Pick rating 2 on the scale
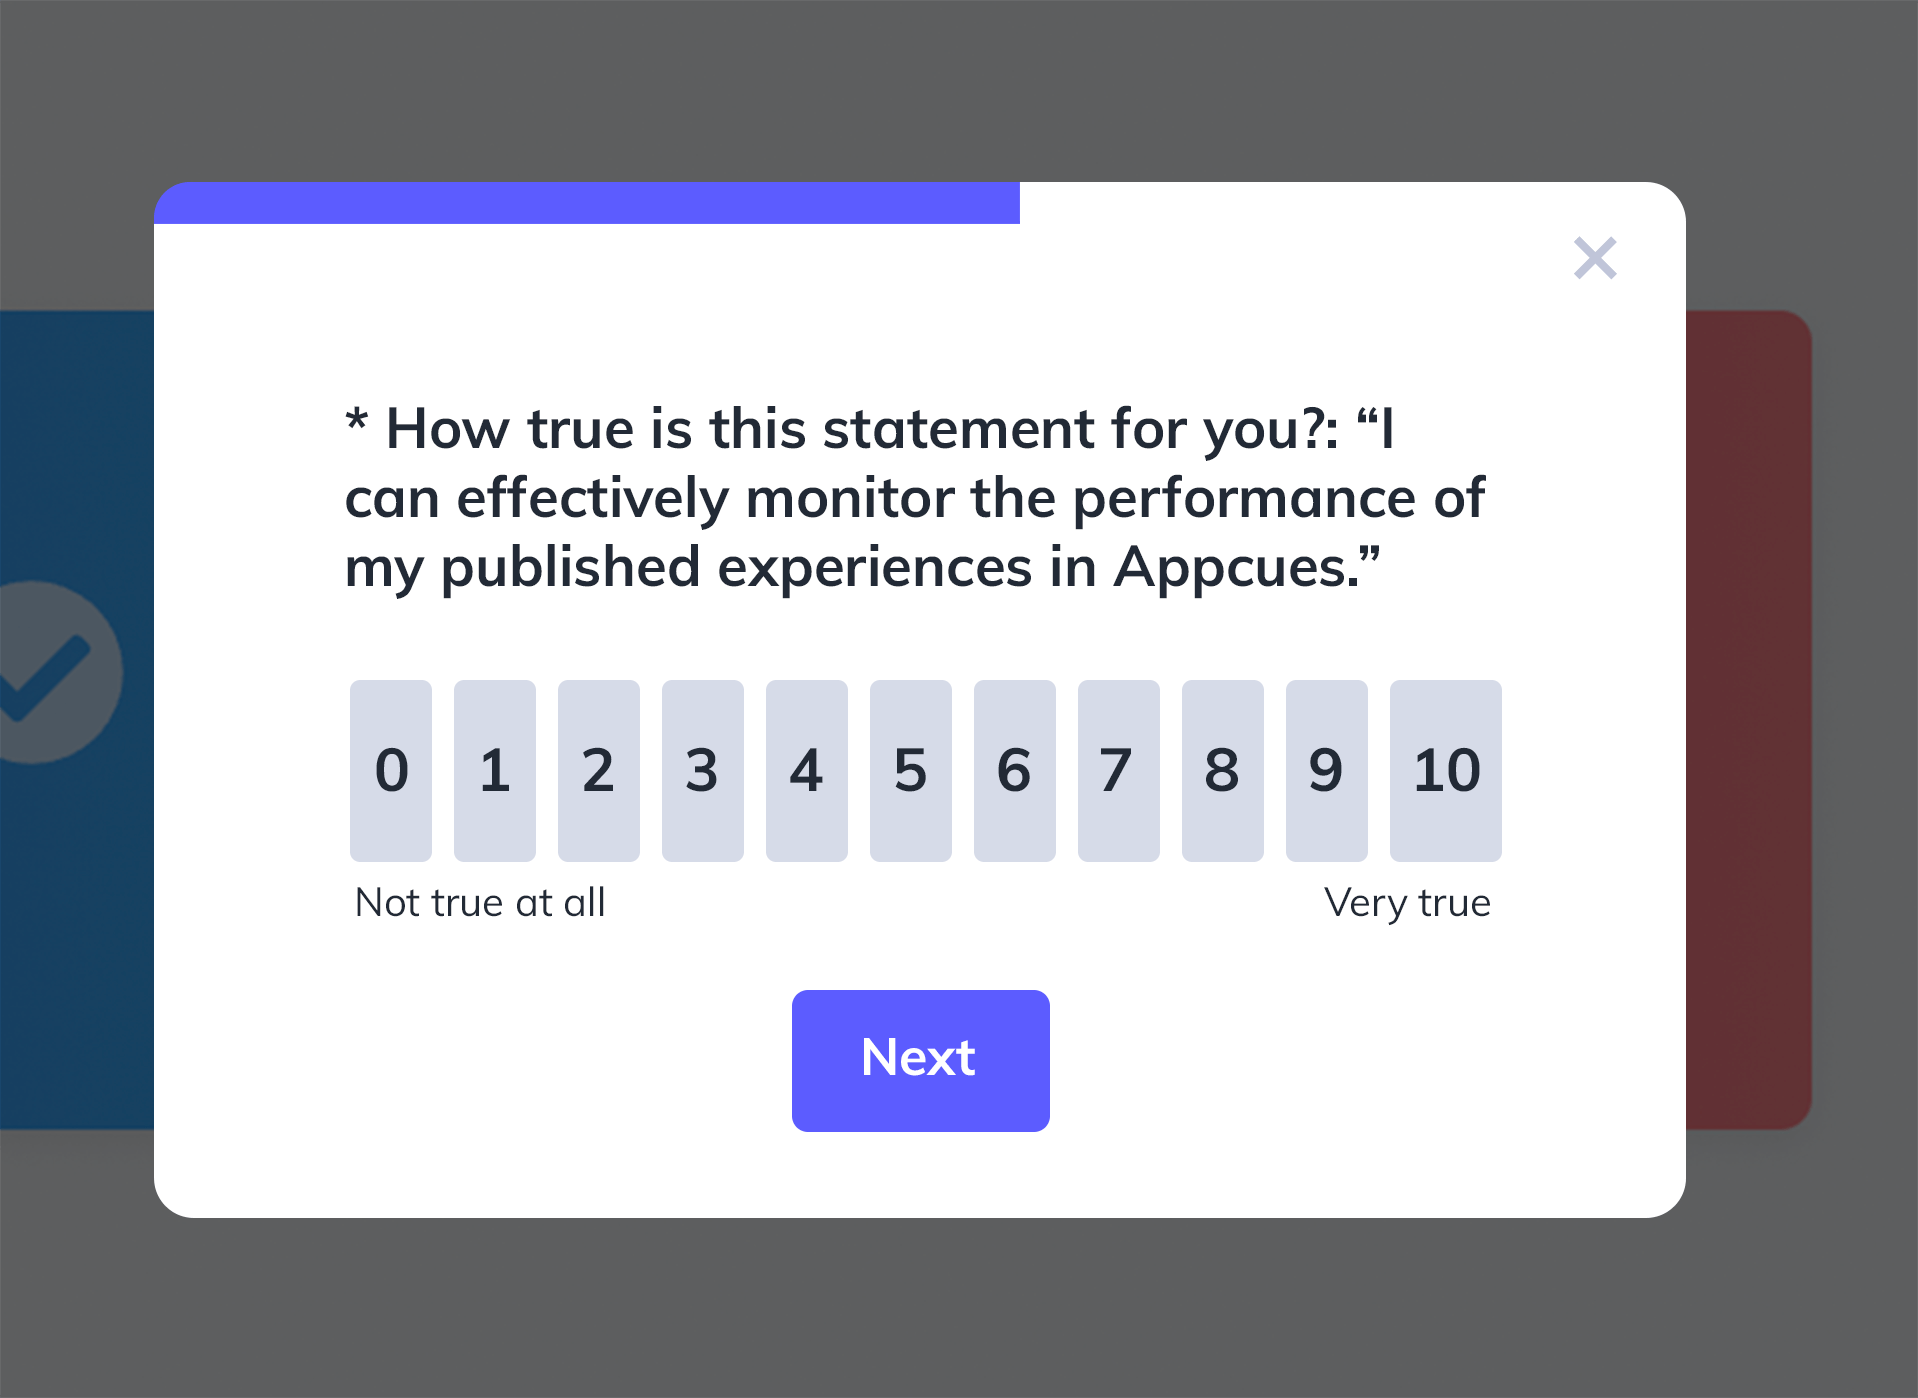The image size is (1918, 1398). pyautogui.click(x=599, y=770)
